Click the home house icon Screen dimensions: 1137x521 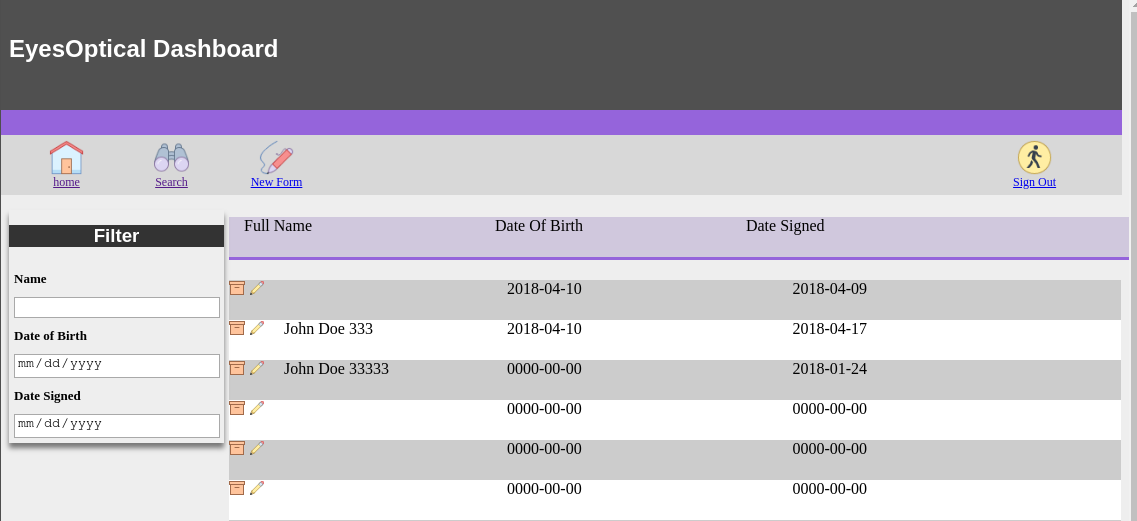coord(66,157)
